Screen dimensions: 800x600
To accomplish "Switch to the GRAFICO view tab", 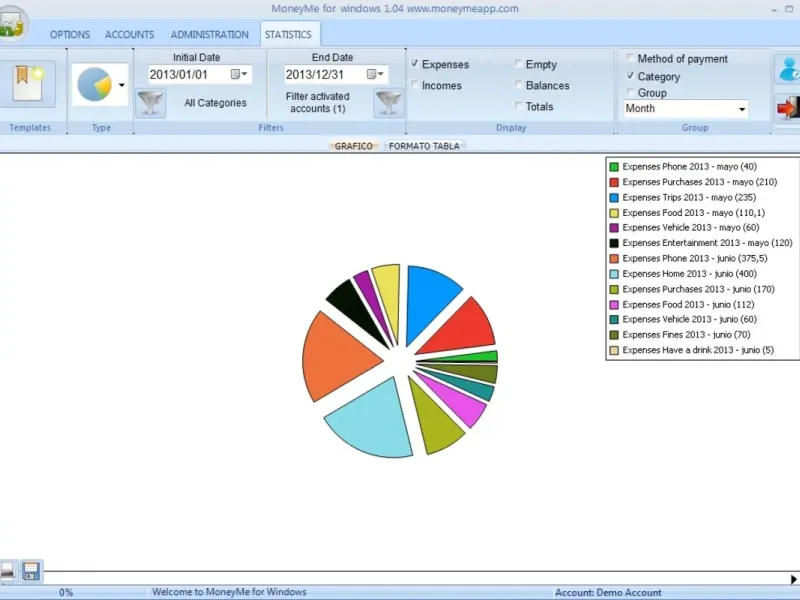I will point(354,146).
